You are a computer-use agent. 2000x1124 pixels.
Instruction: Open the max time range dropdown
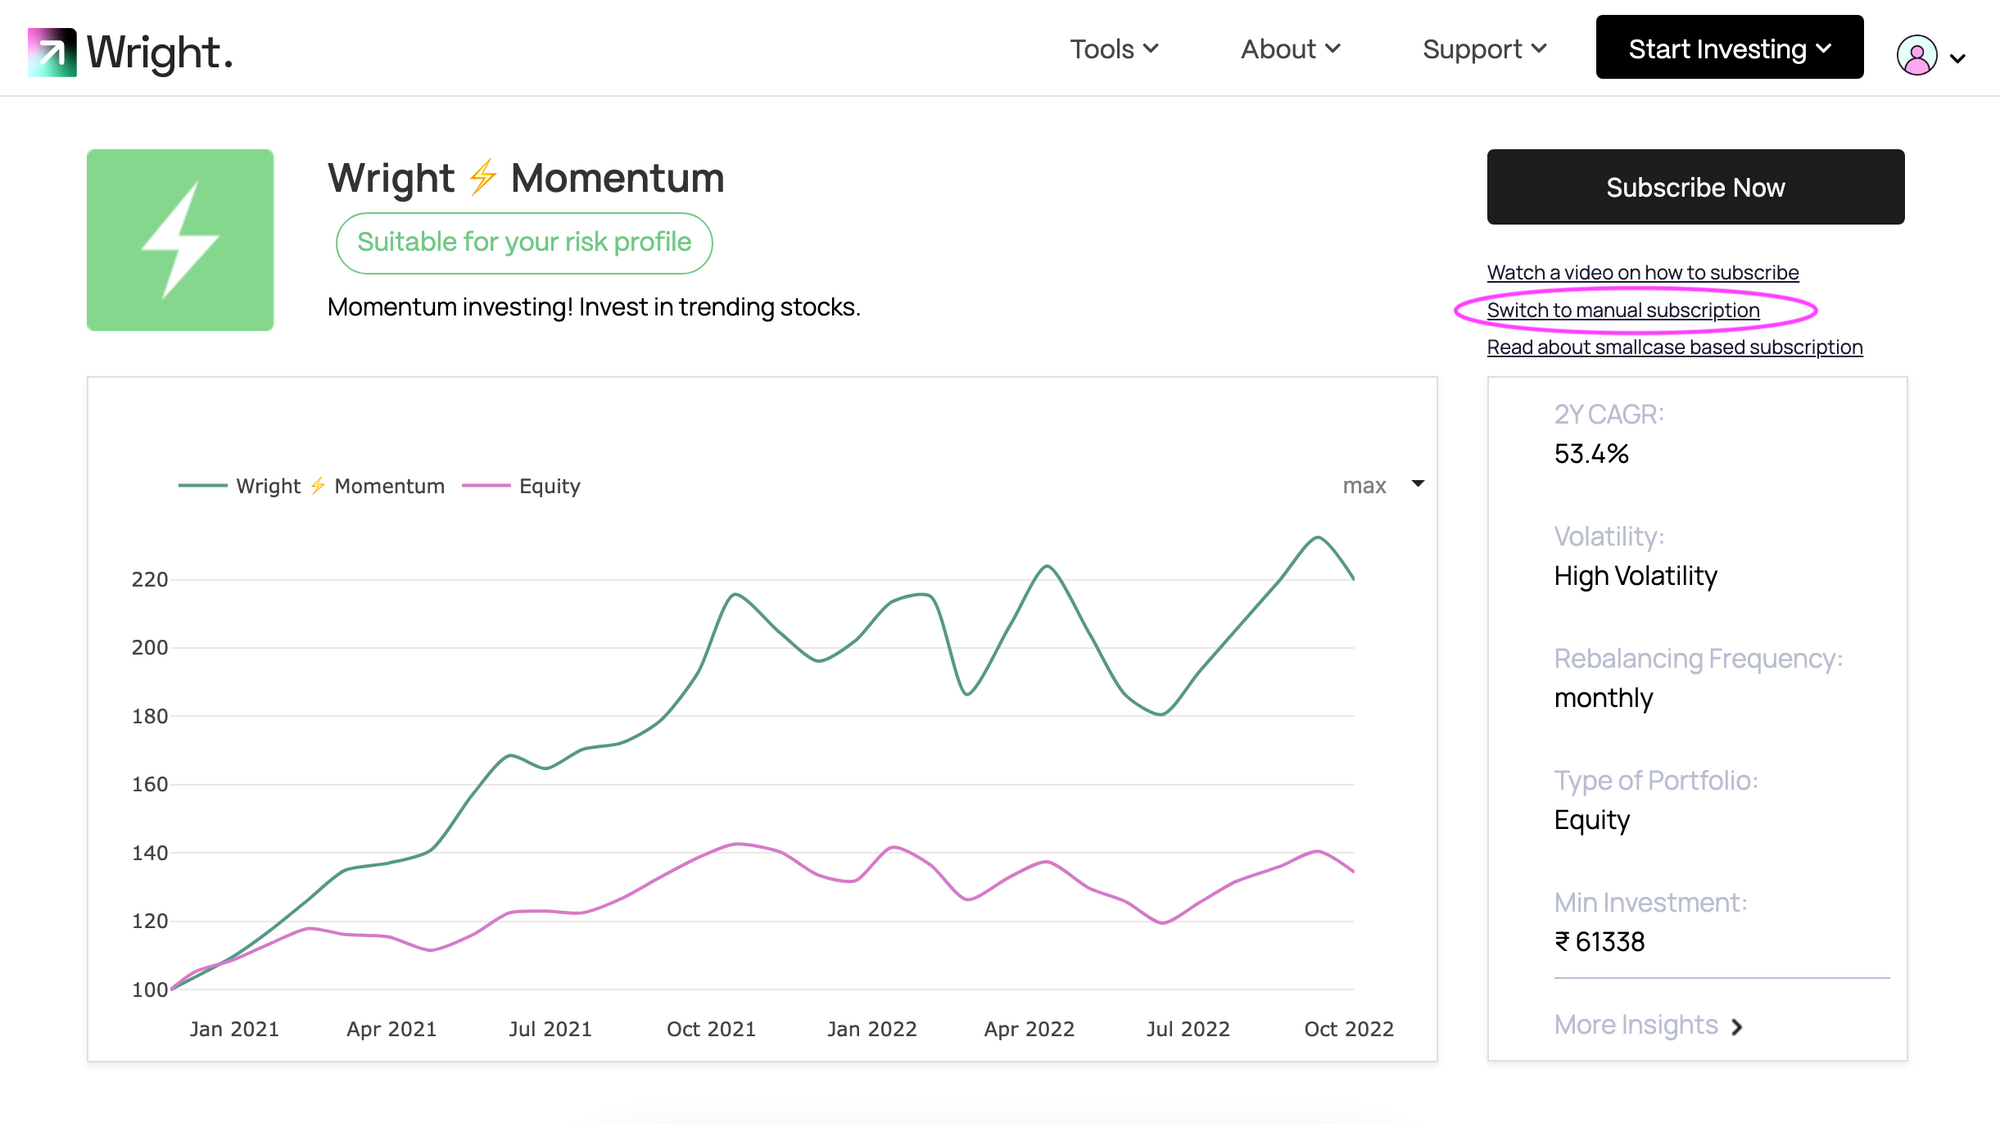tap(1383, 485)
